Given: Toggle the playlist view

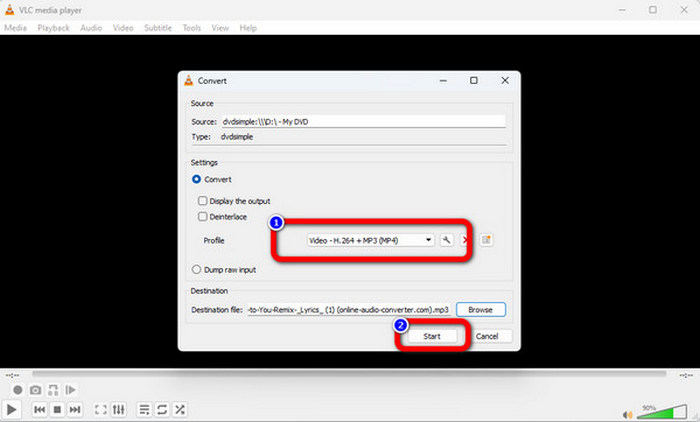Looking at the screenshot, I should tap(144, 409).
